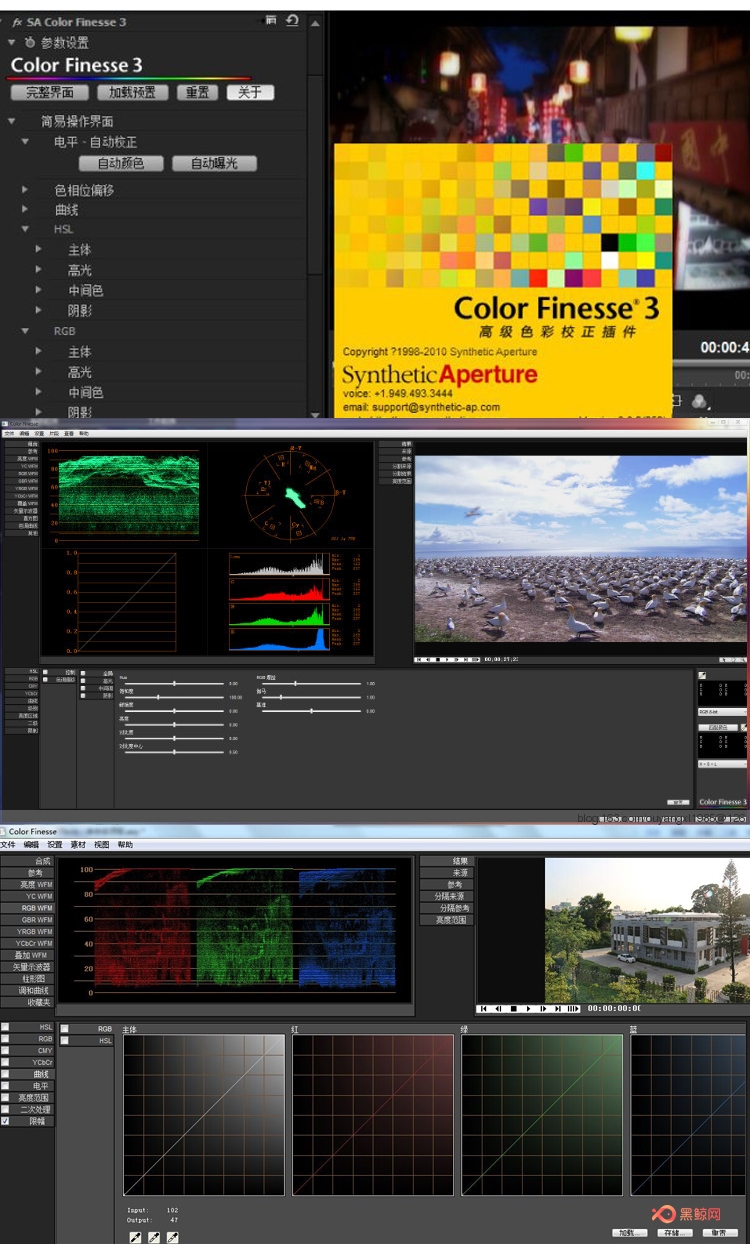Click the fx icon of SA Color Finesse 3
The height and width of the screenshot is (1254, 750).
(17, 21)
